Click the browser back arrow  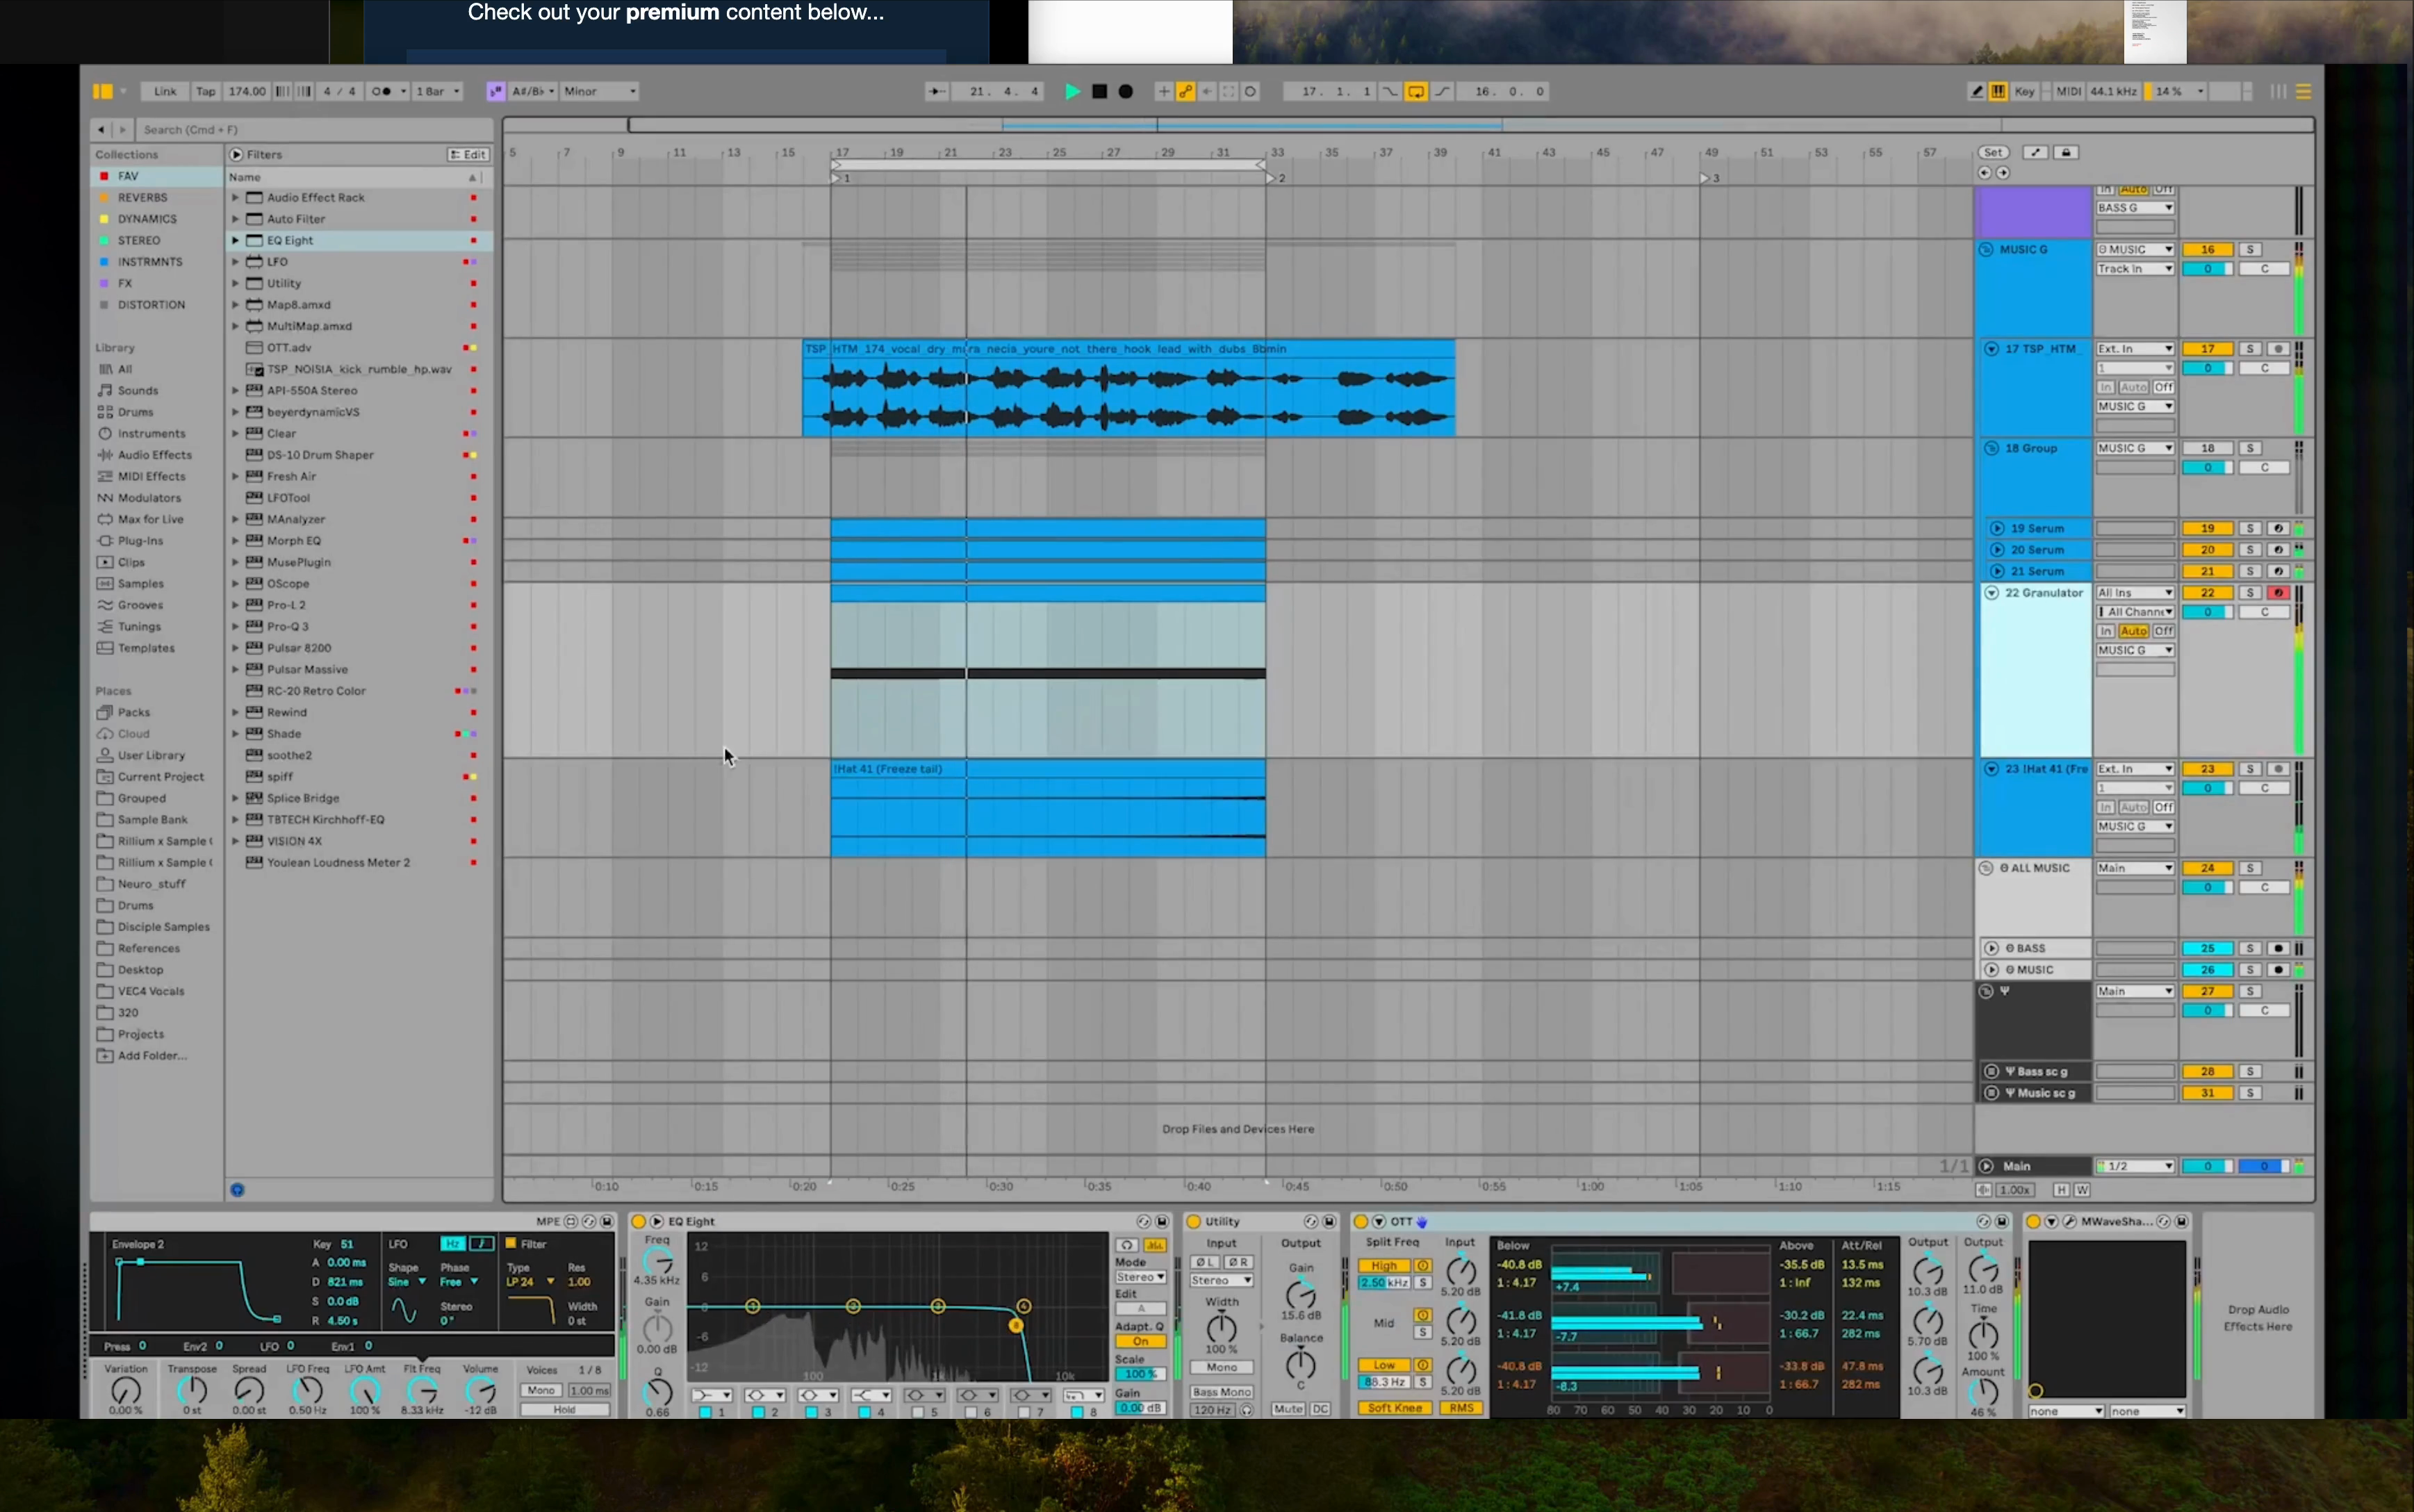101,129
